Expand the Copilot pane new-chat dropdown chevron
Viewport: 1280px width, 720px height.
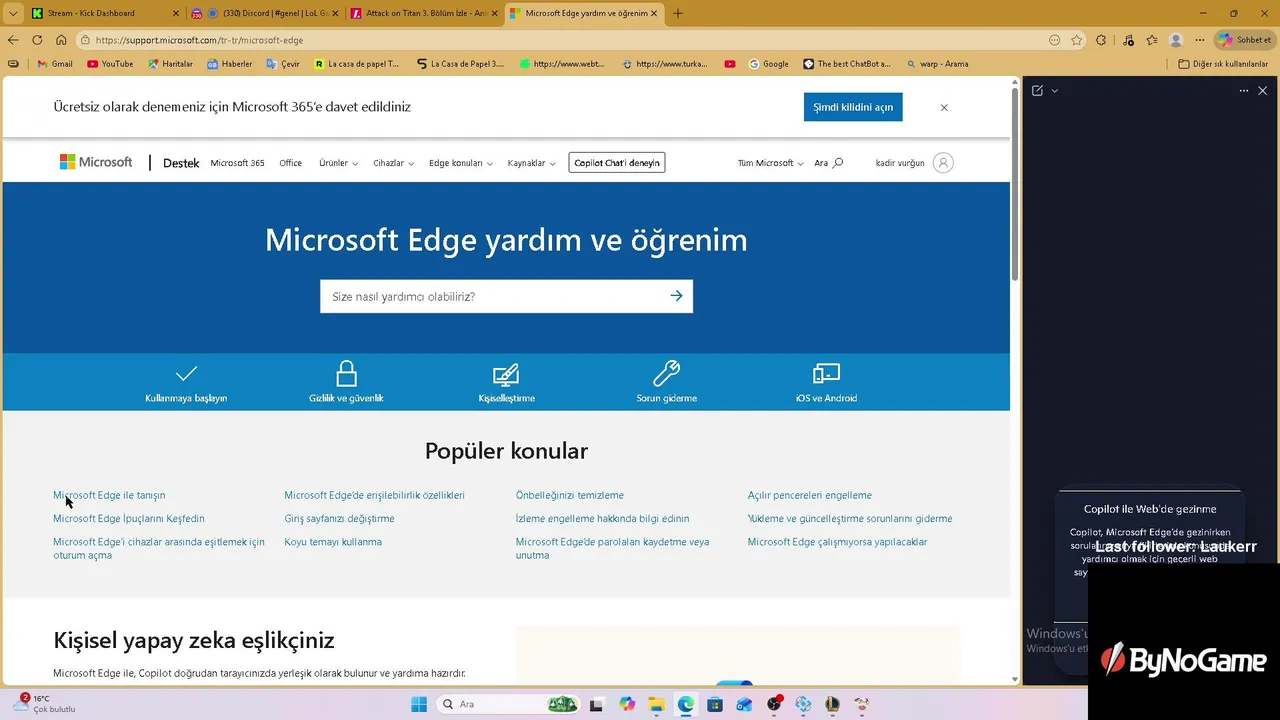click(1054, 90)
